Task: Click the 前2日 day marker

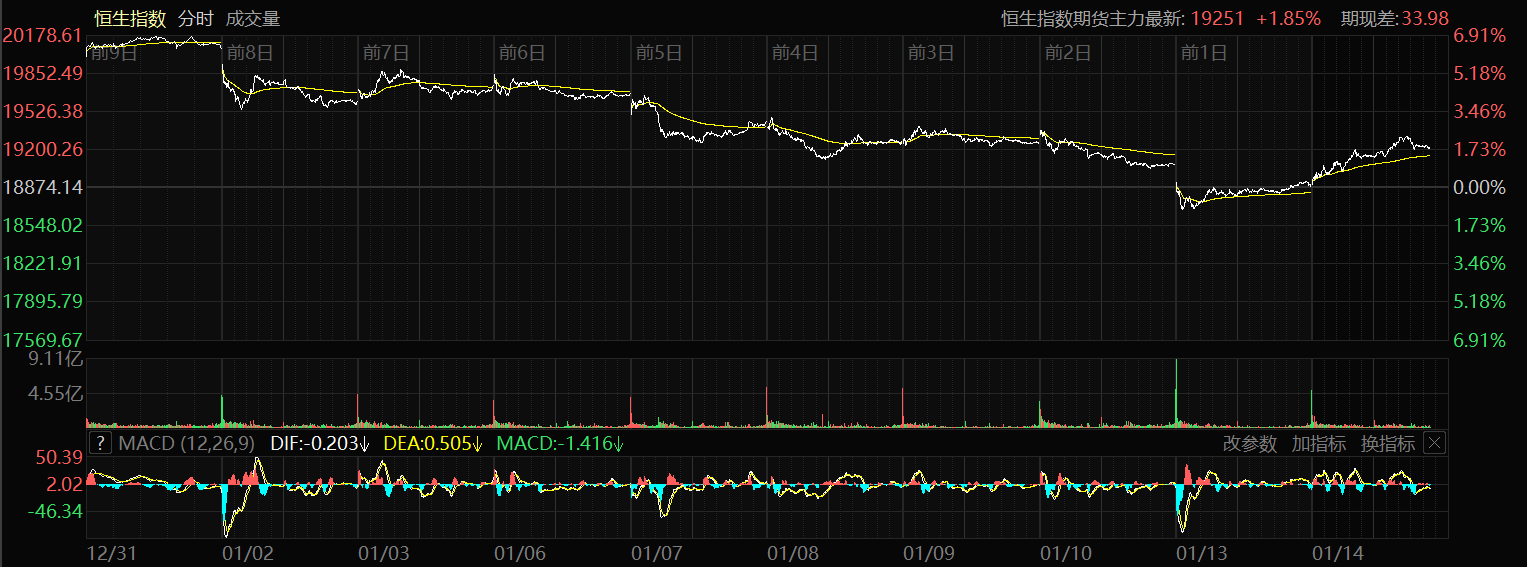Action: pos(1067,53)
